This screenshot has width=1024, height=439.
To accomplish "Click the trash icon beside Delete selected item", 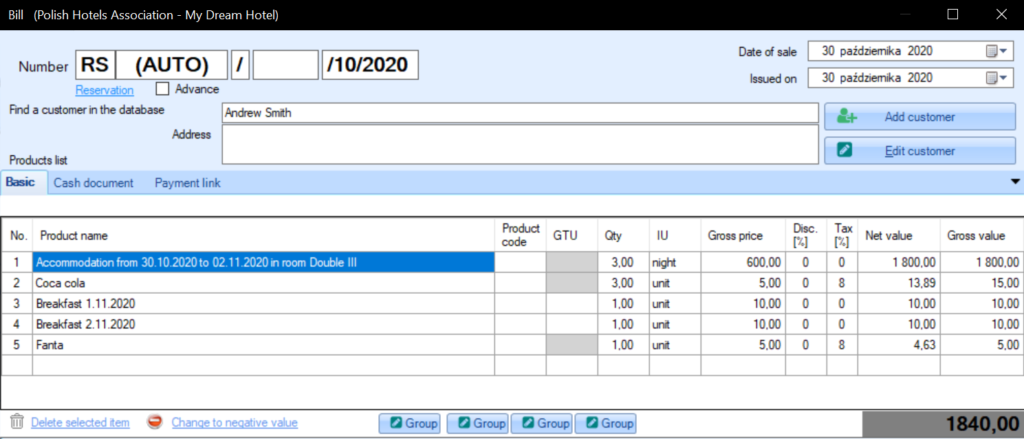I will point(17,422).
